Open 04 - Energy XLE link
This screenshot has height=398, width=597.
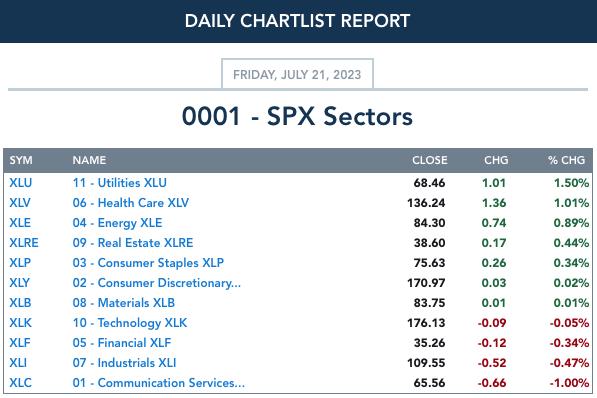[x=117, y=223]
